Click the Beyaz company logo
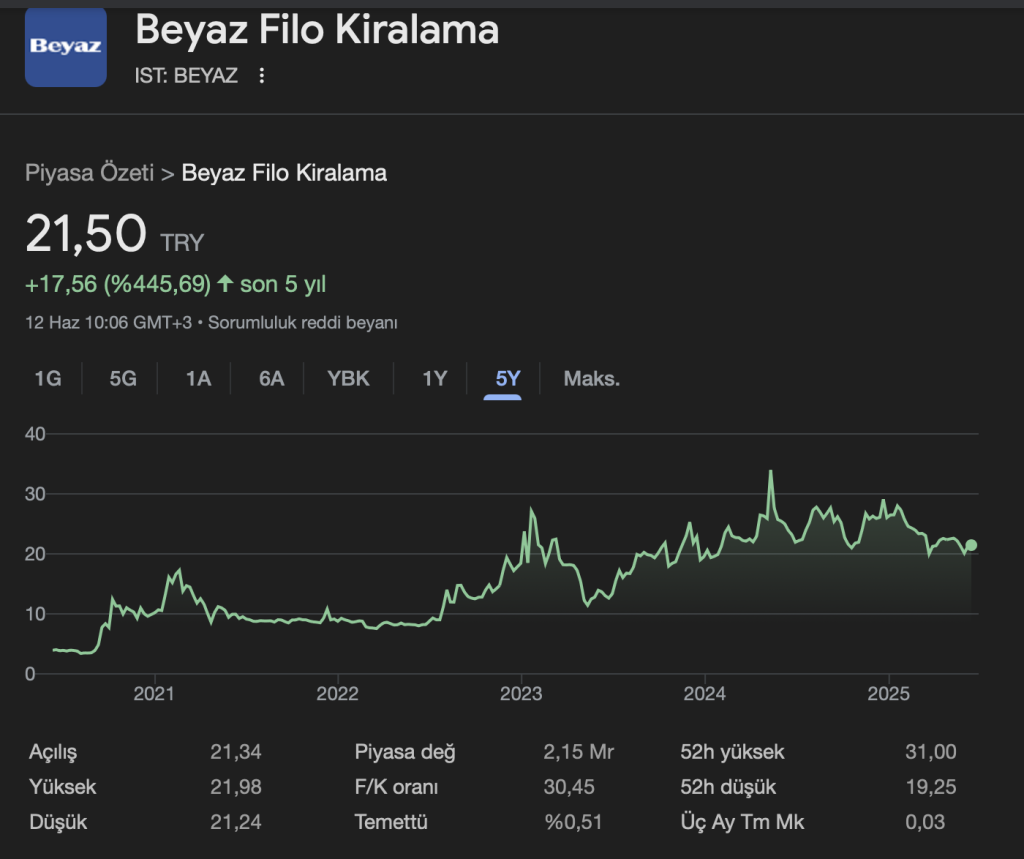The width and height of the screenshot is (1024, 859). [65, 46]
